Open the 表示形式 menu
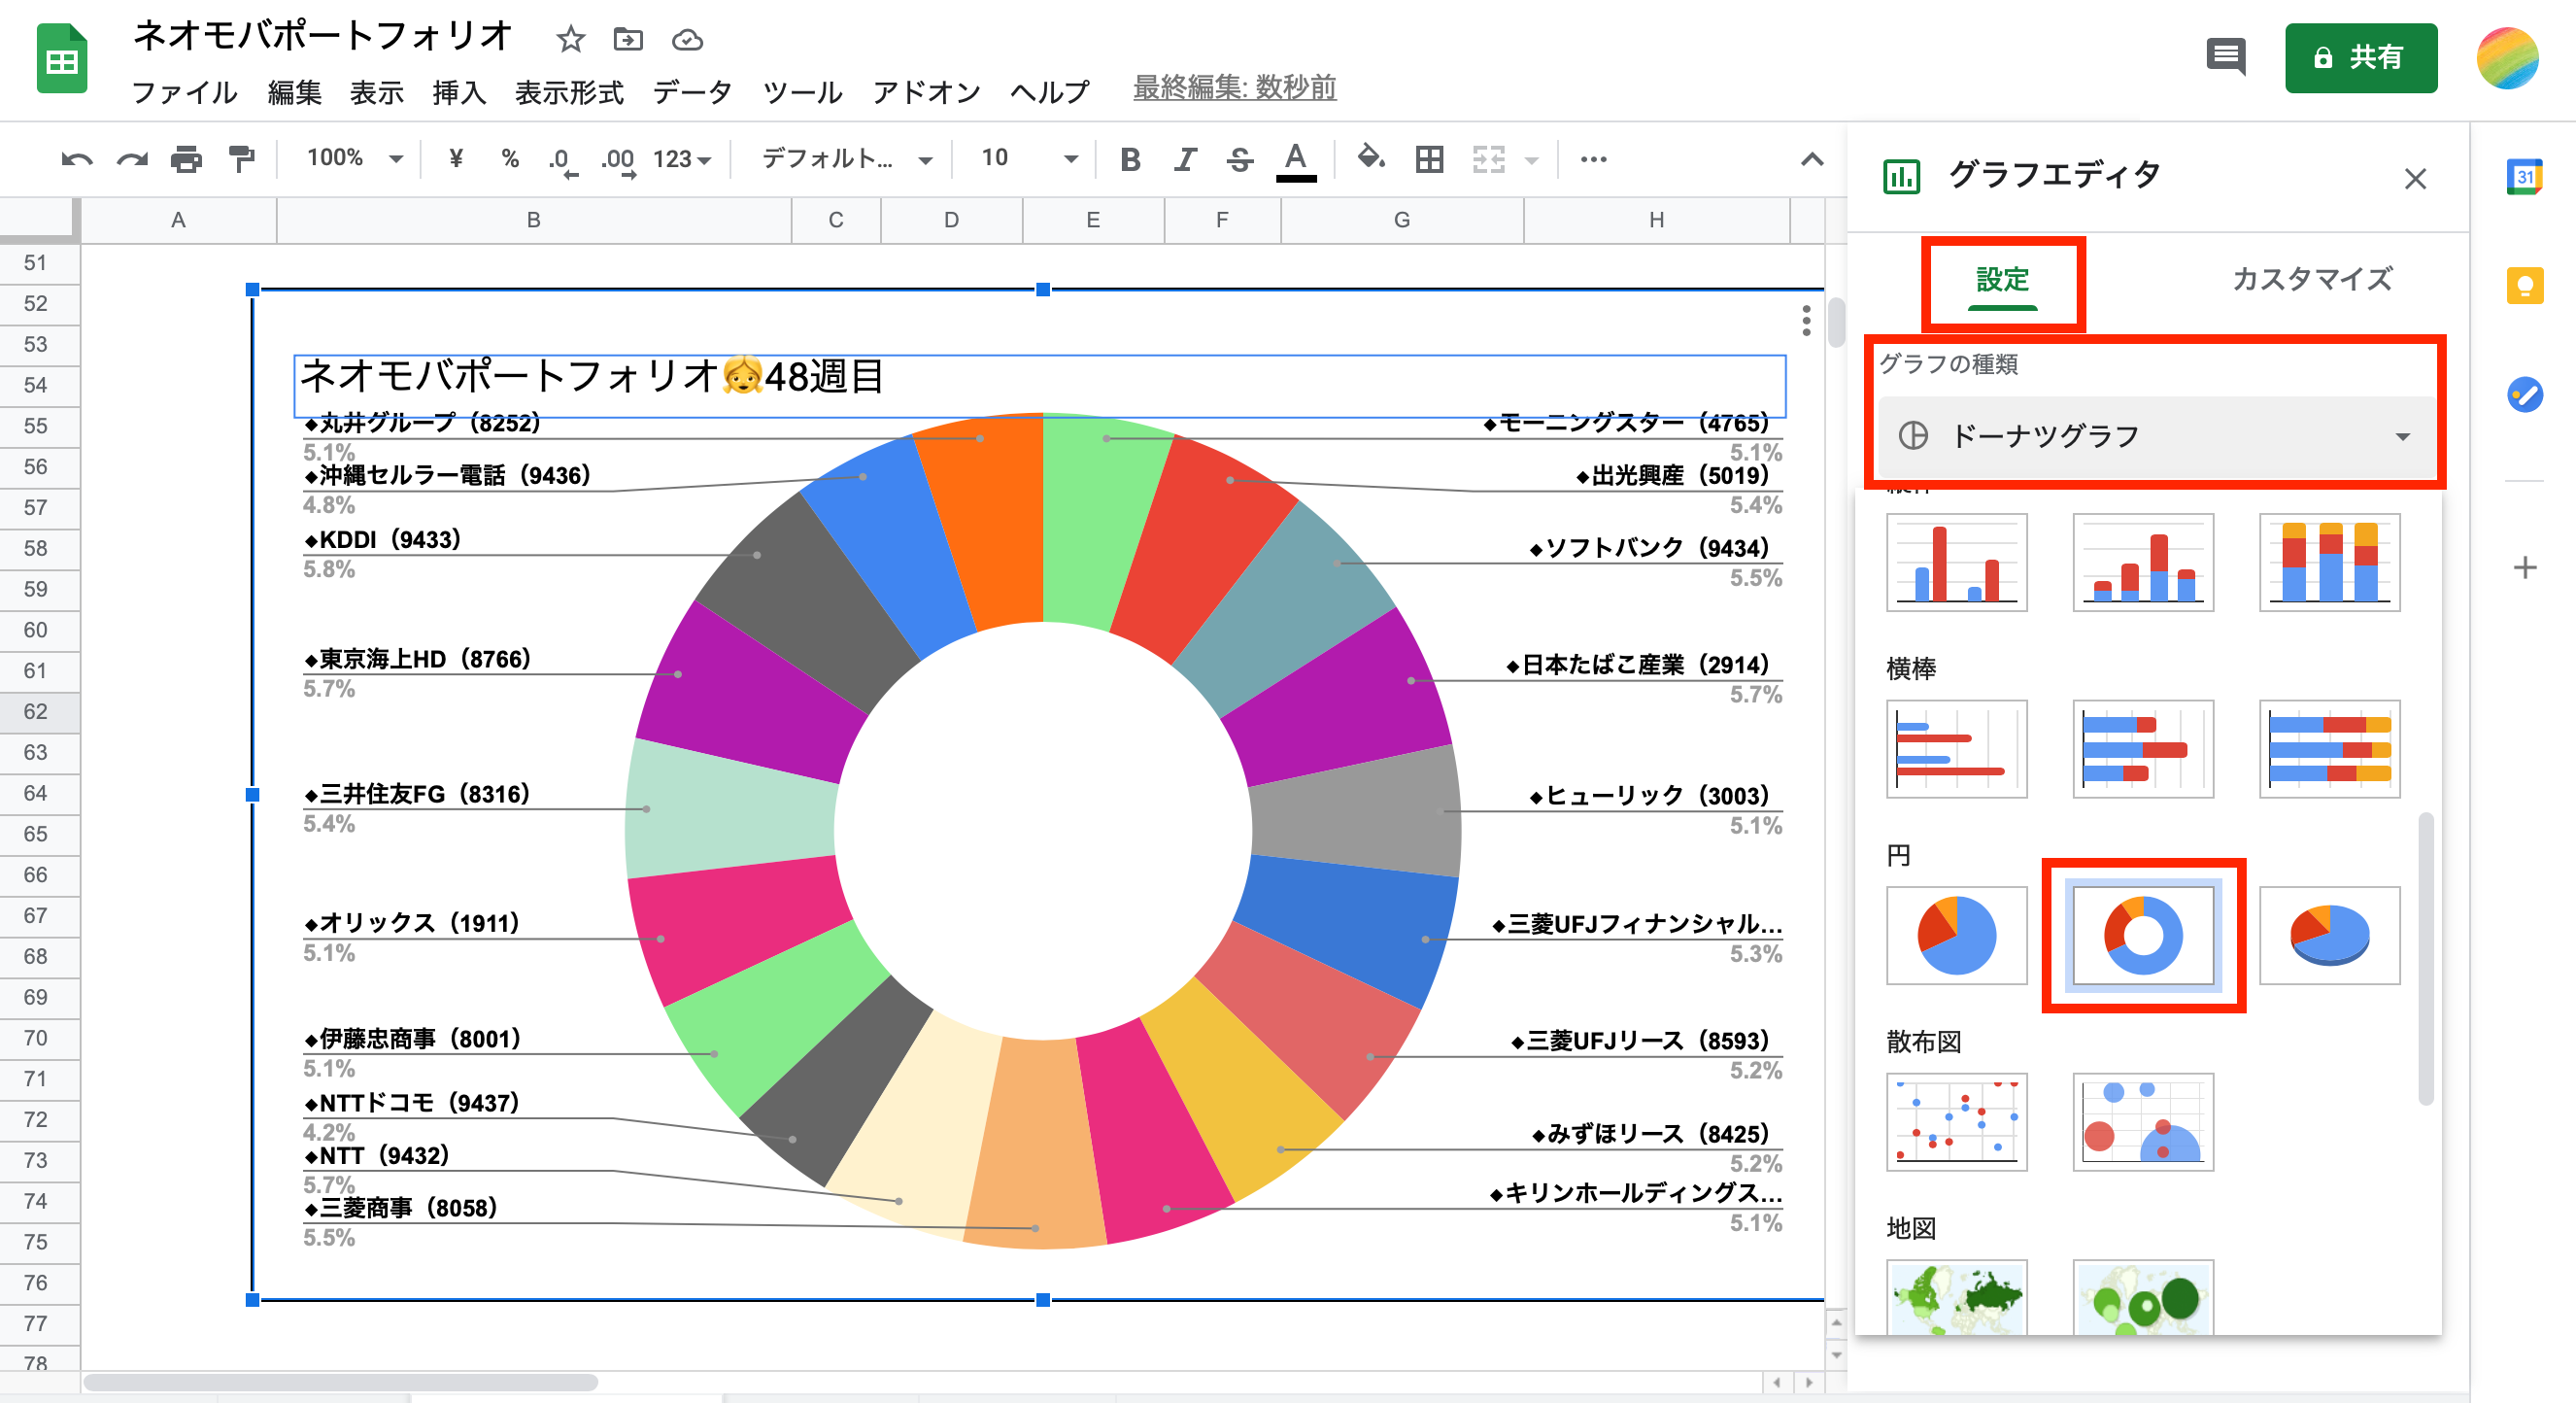The width and height of the screenshot is (2576, 1403). [569, 92]
